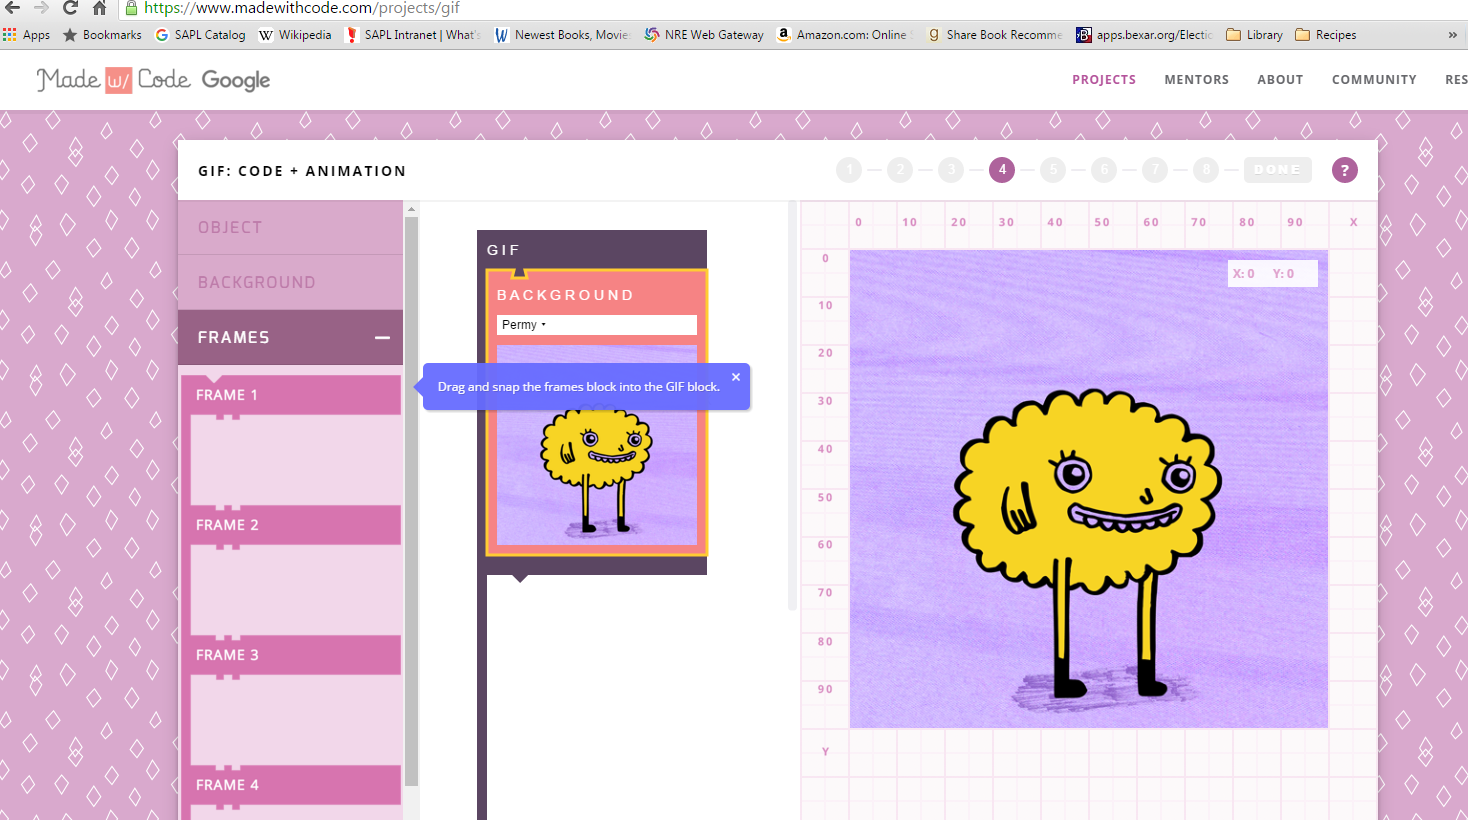
Task: Click the browser forward arrow
Action: pos(41,7)
